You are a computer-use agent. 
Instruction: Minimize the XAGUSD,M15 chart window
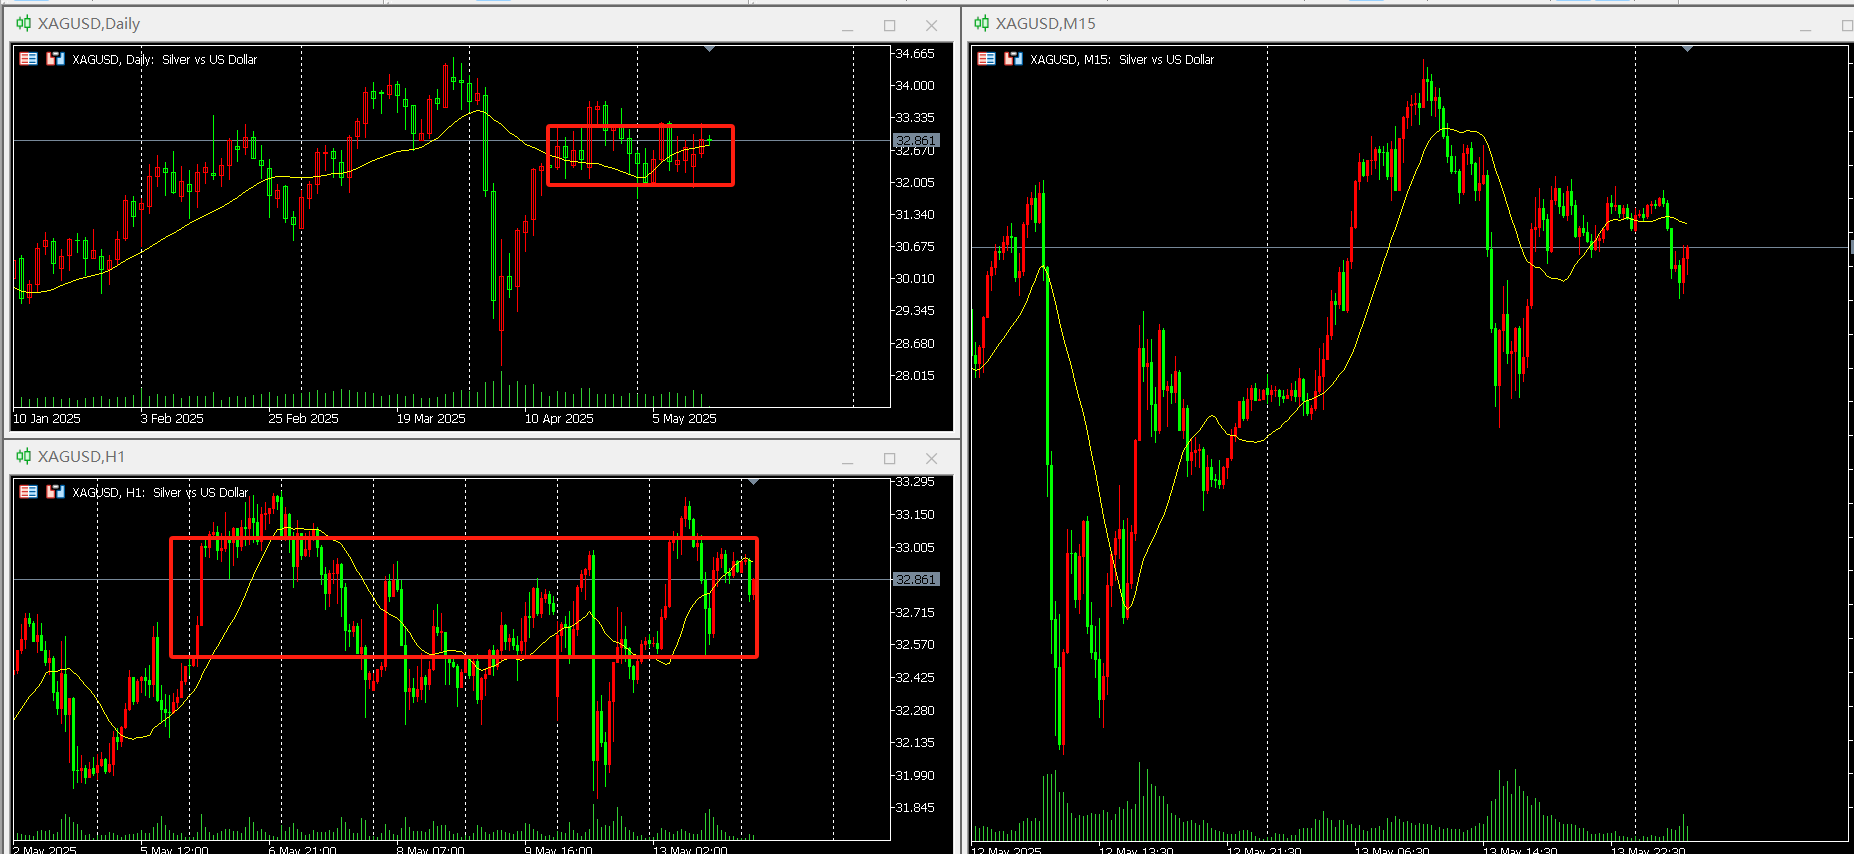tap(1805, 25)
